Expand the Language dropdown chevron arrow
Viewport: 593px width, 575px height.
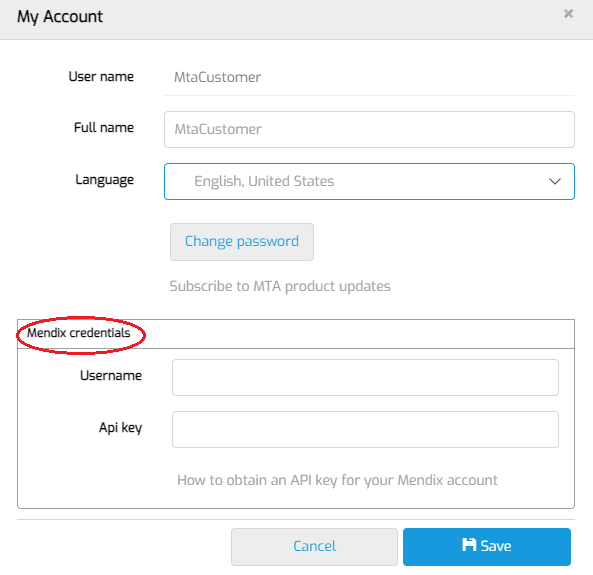pos(554,181)
